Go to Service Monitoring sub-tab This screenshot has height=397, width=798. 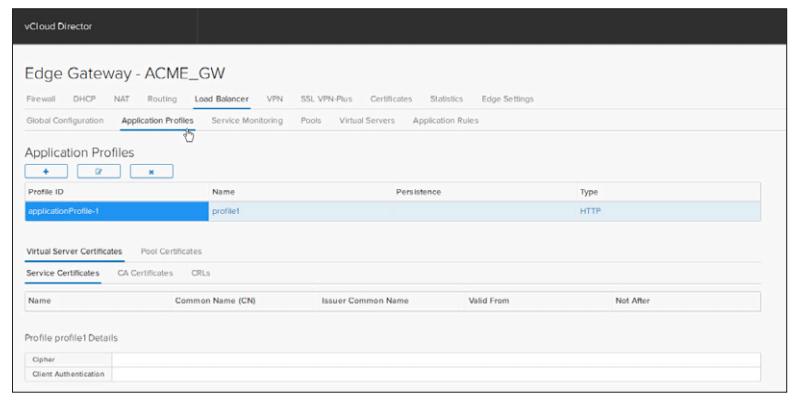point(247,121)
